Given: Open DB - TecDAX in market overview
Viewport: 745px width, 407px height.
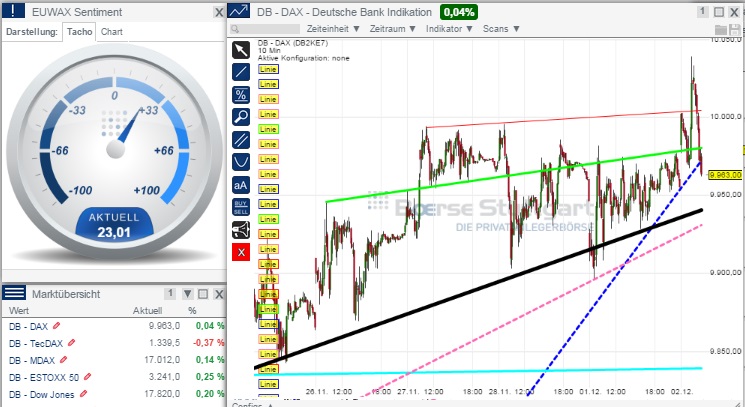Looking at the screenshot, I should pyautogui.click(x=36, y=343).
